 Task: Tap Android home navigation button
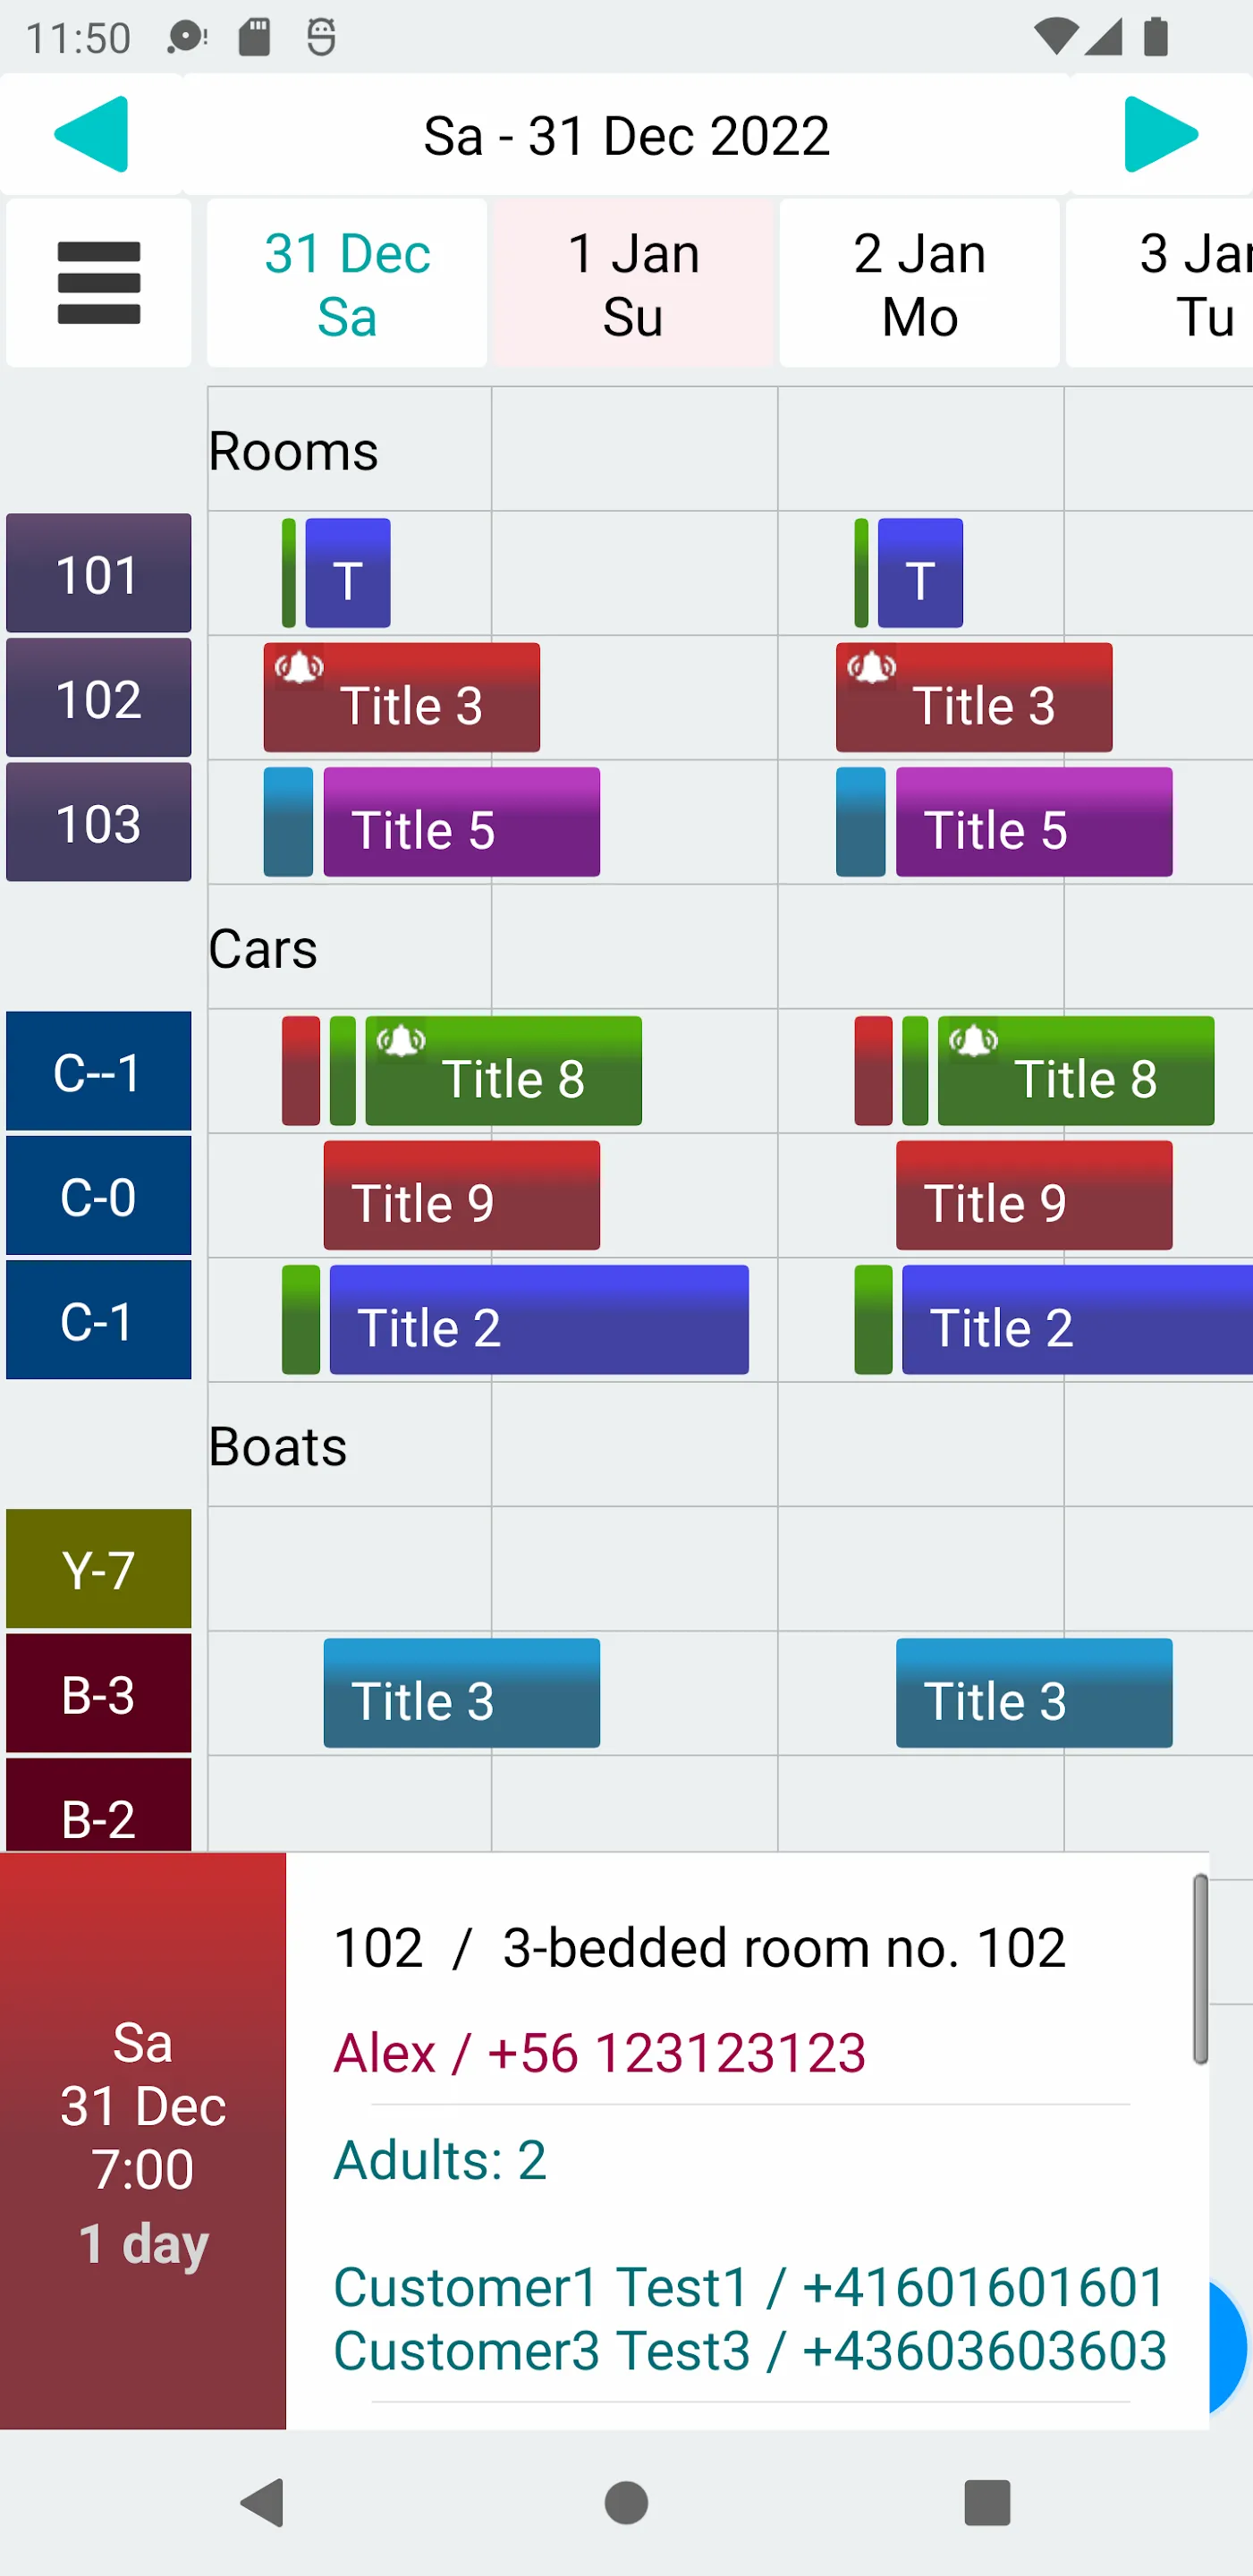(x=626, y=2502)
